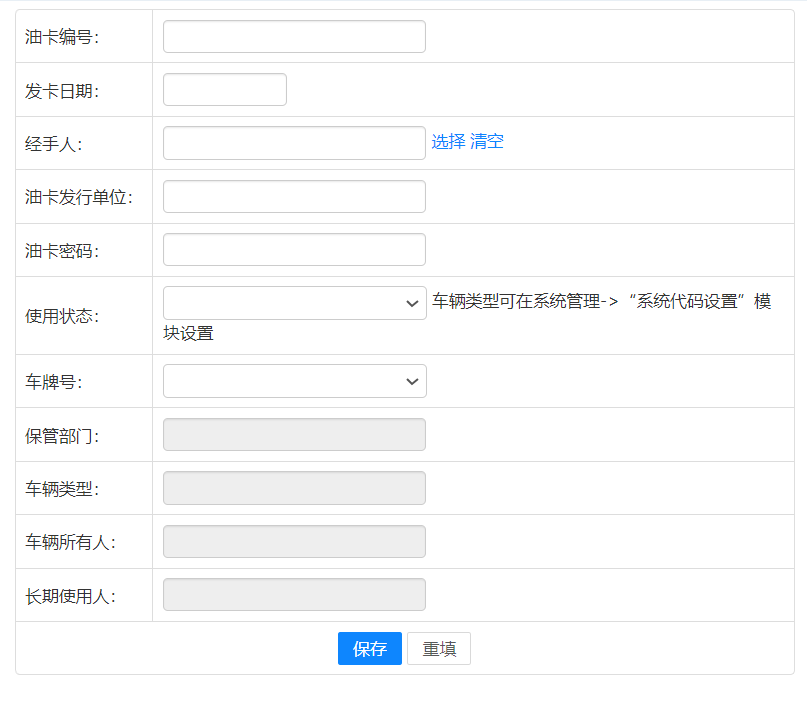Focus the 经手人 text input box
Image resolution: width=807 pixels, height=702 pixels.
pyautogui.click(x=294, y=143)
